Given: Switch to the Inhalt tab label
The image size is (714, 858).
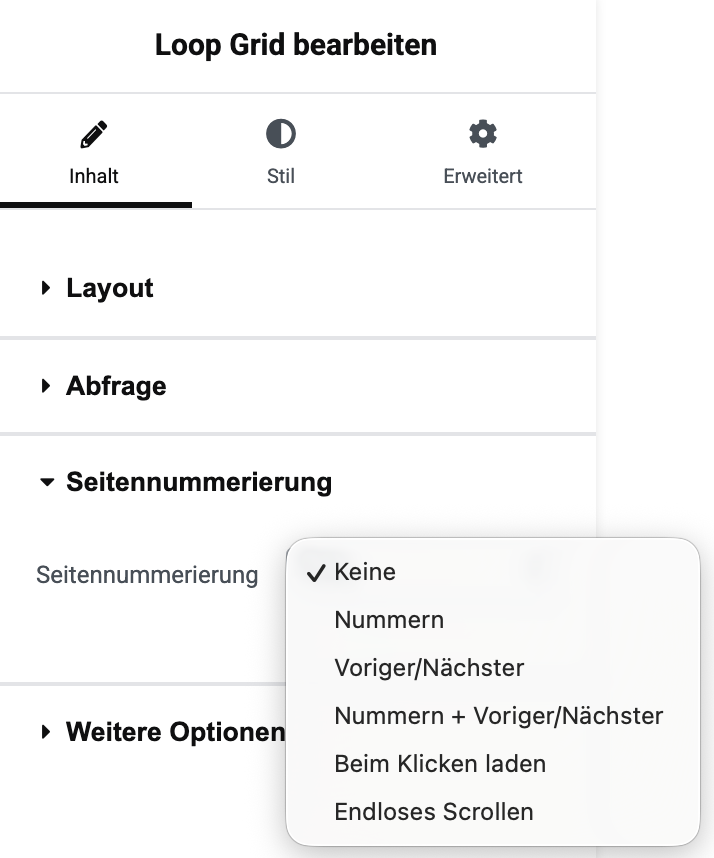Looking at the screenshot, I should tap(94, 176).
